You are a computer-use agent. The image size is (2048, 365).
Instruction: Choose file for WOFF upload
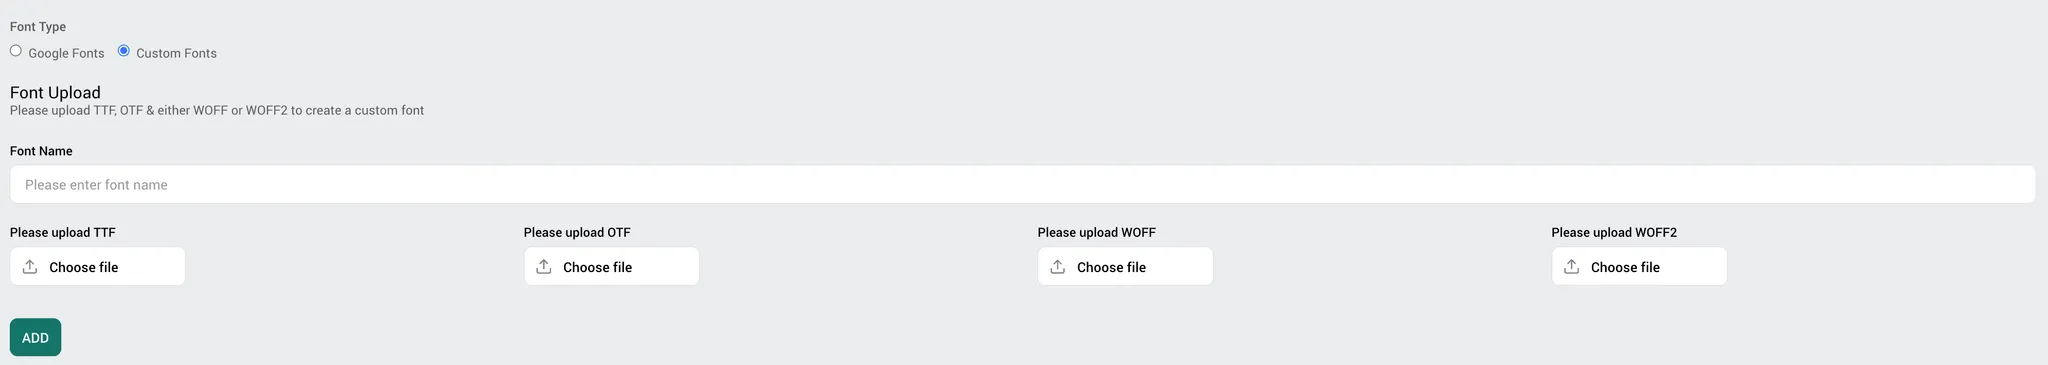(x=1126, y=267)
